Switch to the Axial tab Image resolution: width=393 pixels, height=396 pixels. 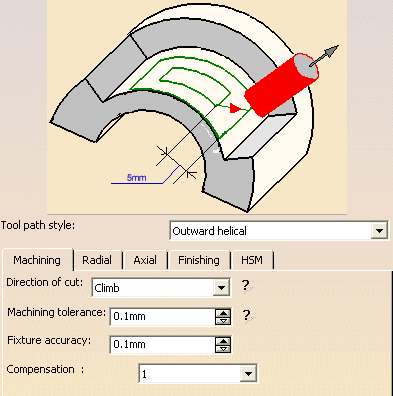pos(145,260)
